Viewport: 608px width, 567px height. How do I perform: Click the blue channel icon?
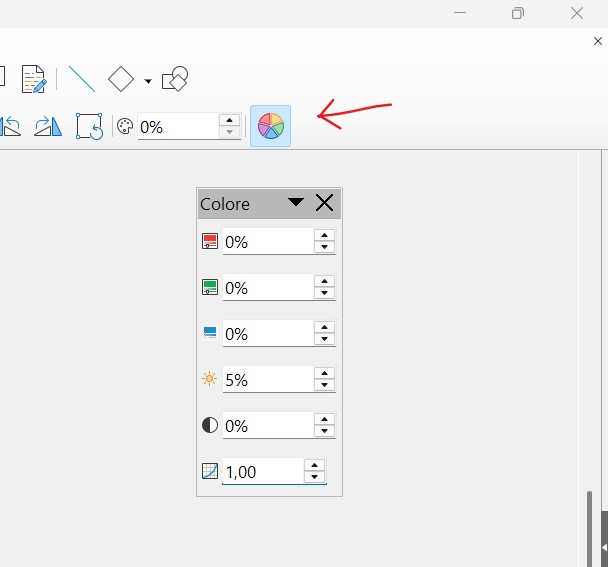[x=210, y=333]
